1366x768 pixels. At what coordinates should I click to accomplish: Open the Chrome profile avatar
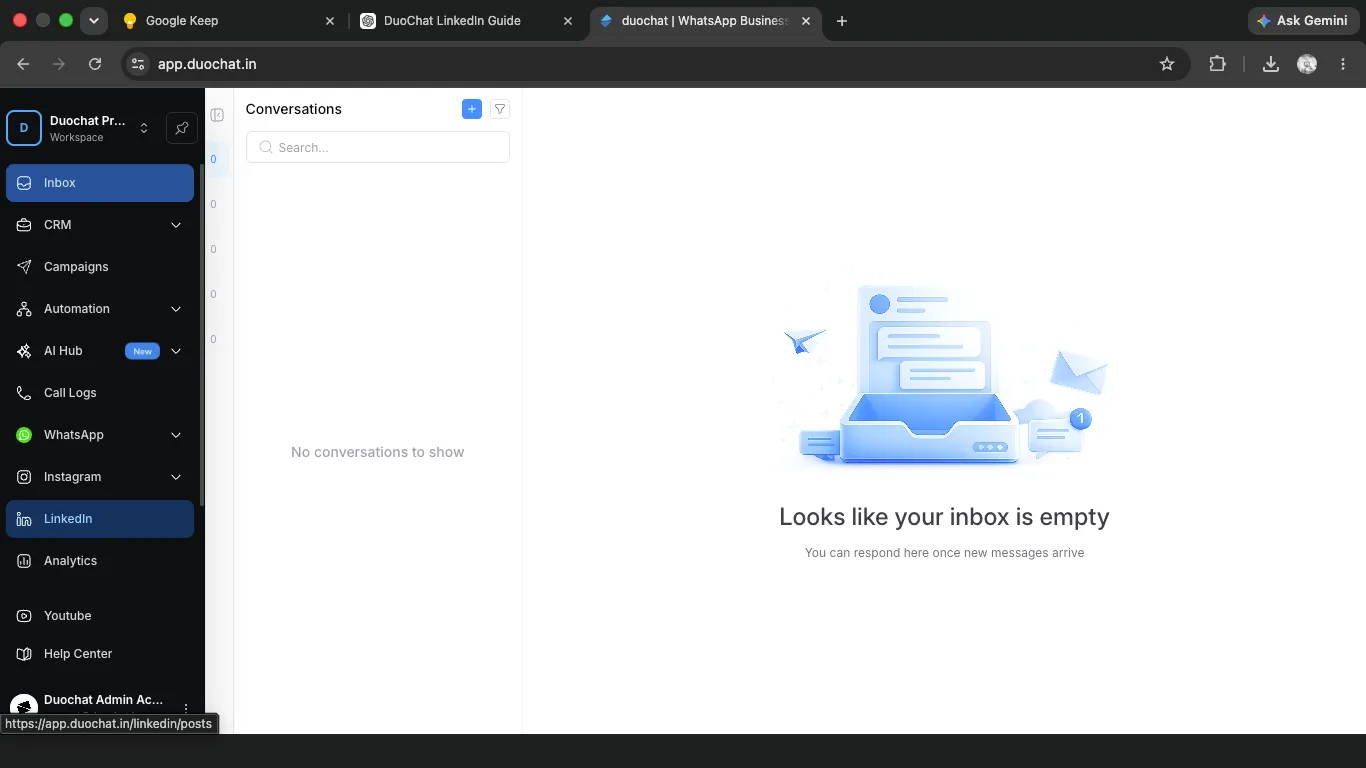point(1307,64)
